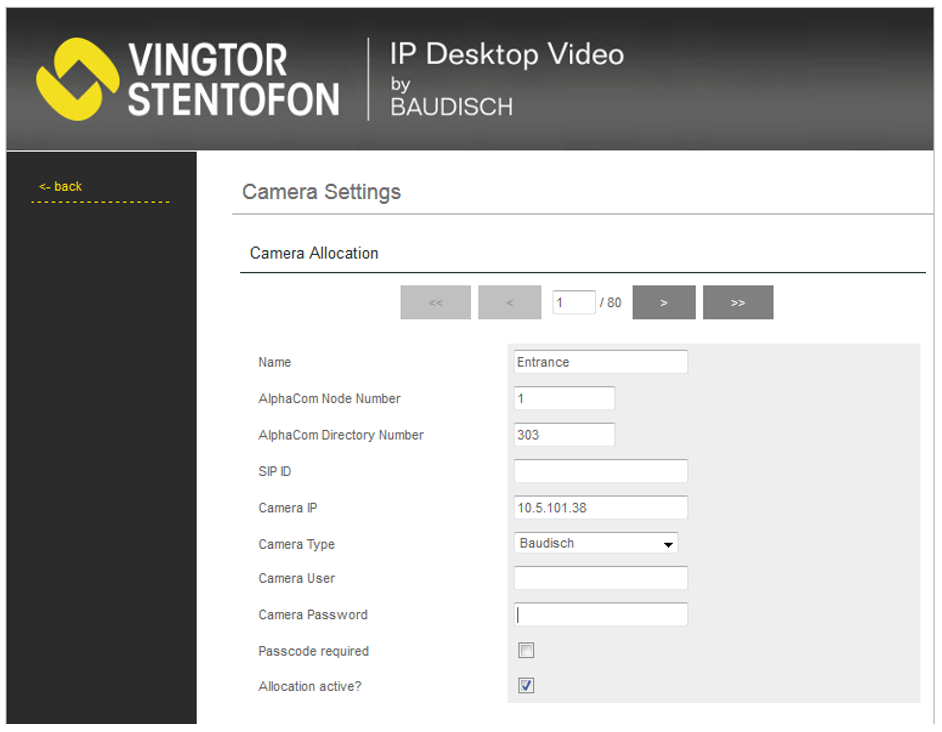Image resolution: width=942 pixels, height=732 pixels.
Task: Click the 'AlphaCom Directory Number' label
Action: 341,435
